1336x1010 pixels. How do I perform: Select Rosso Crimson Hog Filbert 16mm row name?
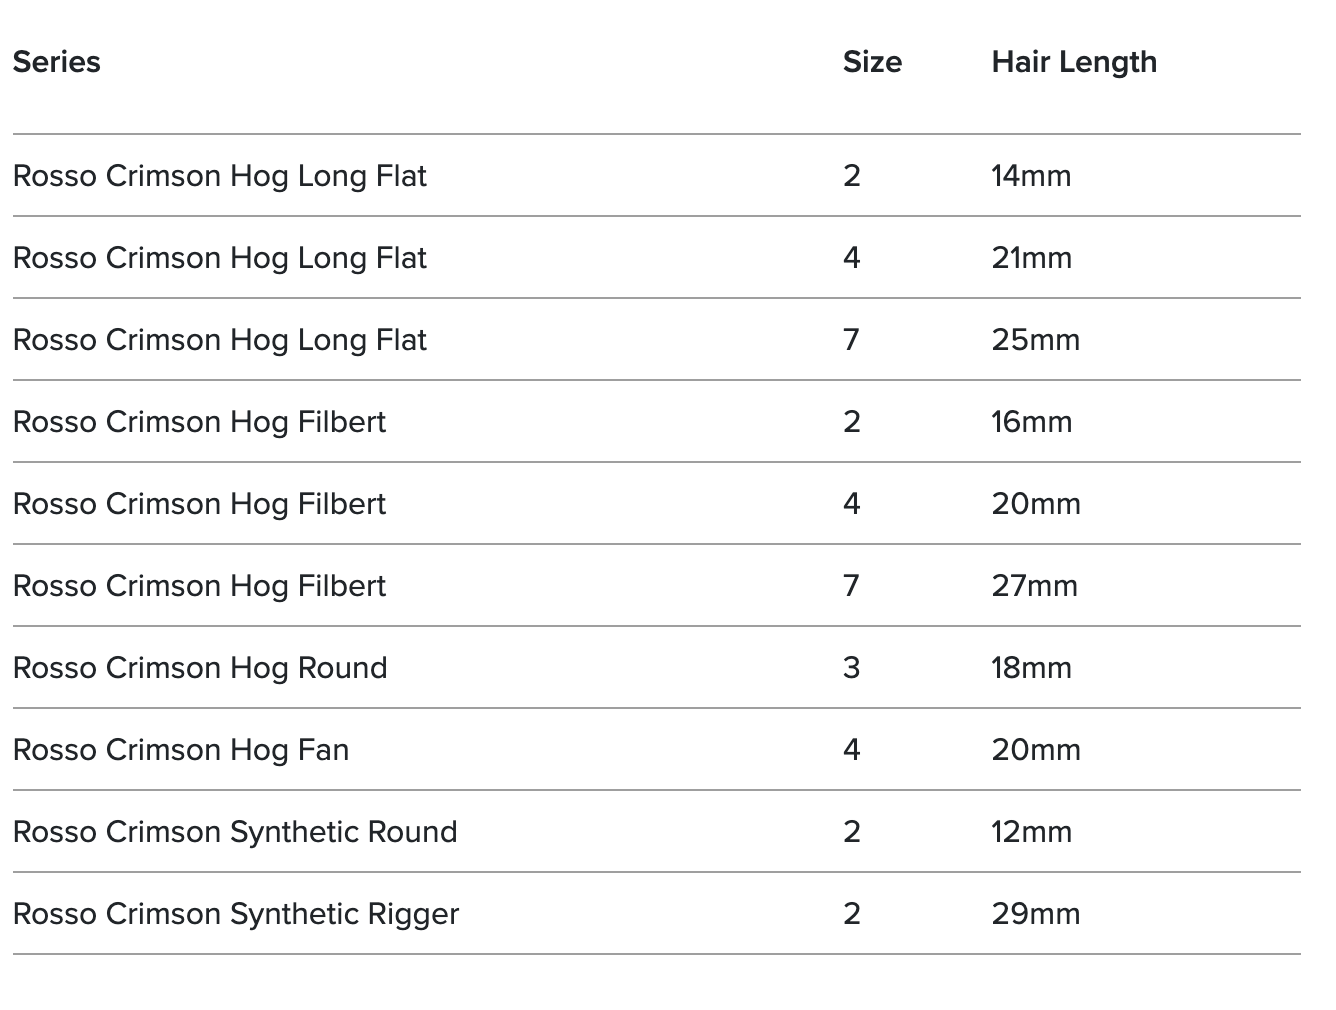click(199, 422)
